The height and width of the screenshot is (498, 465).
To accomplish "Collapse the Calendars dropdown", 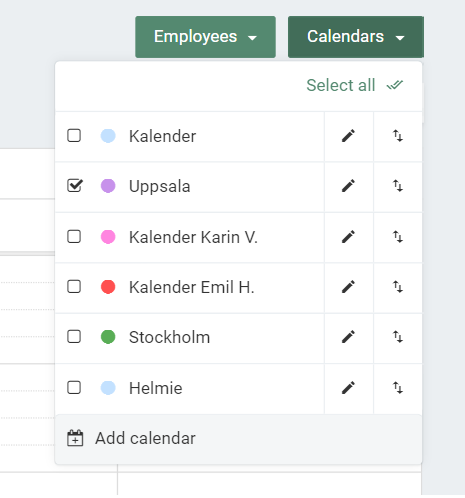I will [356, 37].
